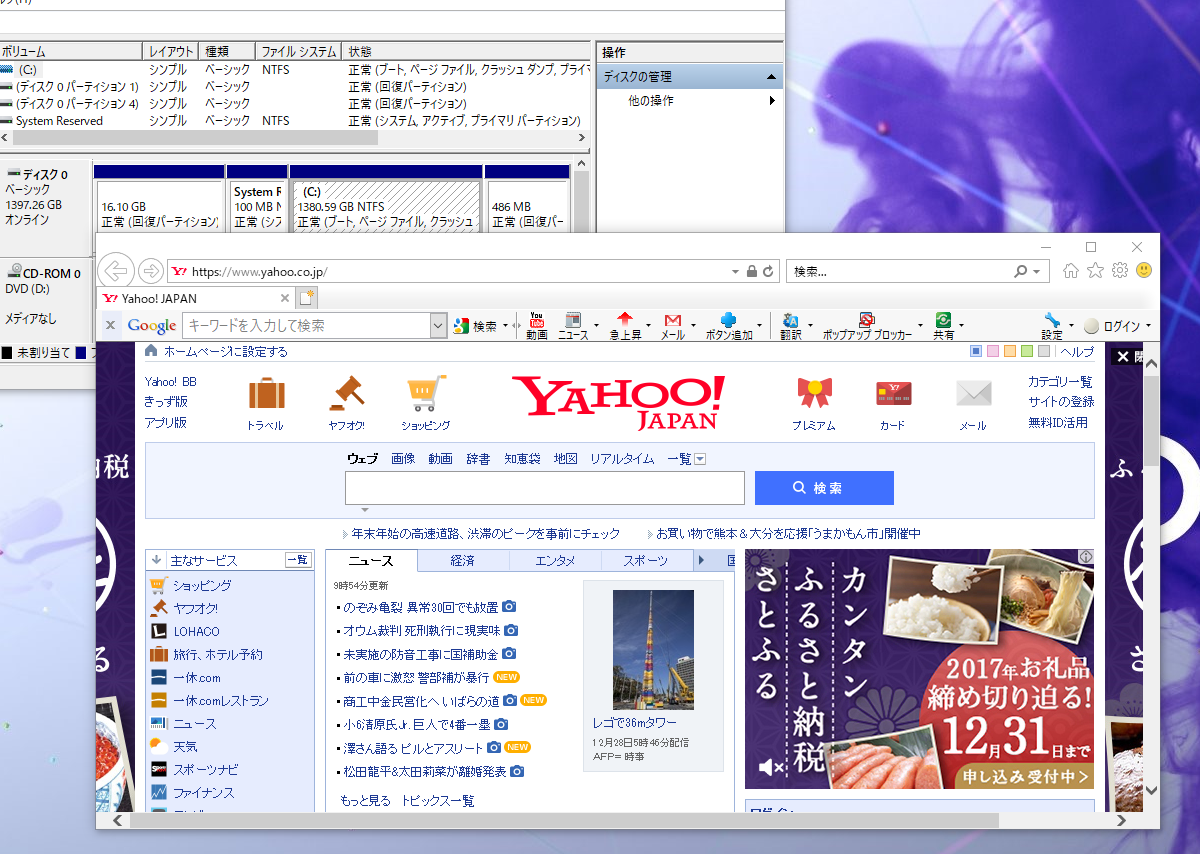Unmute the ad with the speaker icon
1200x854 pixels.
tap(770, 768)
